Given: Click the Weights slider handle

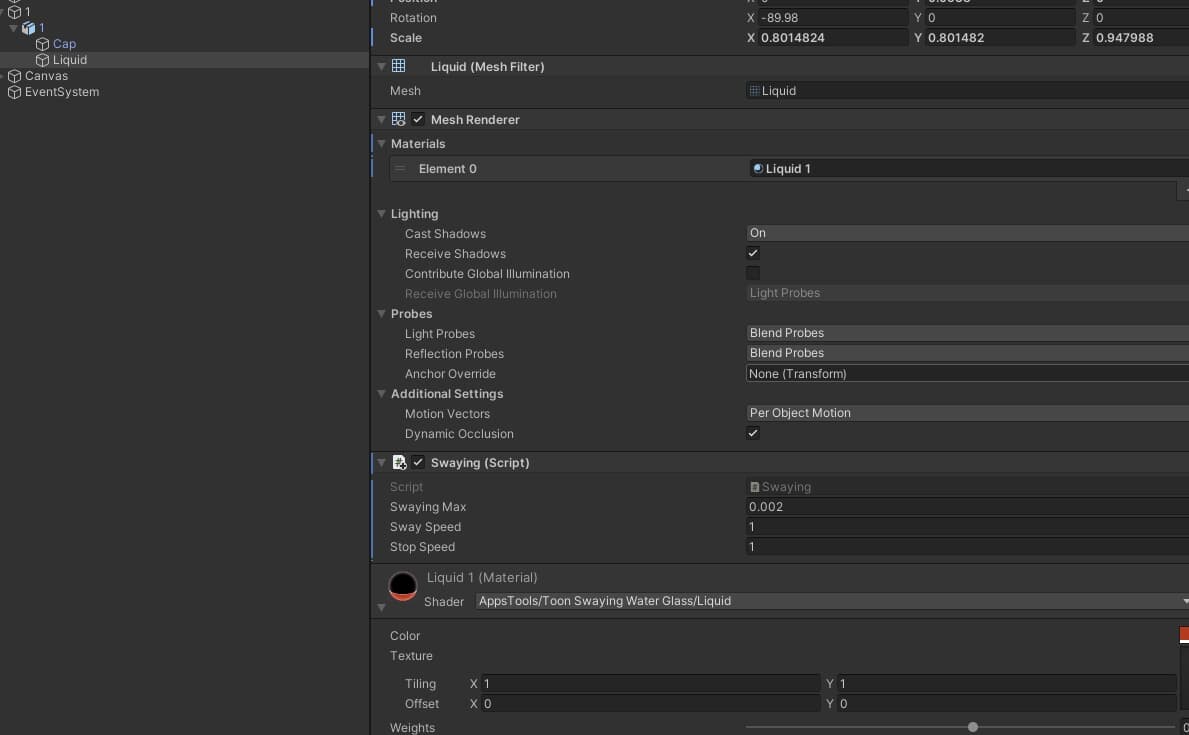Looking at the screenshot, I should pyautogui.click(x=972, y=728).
